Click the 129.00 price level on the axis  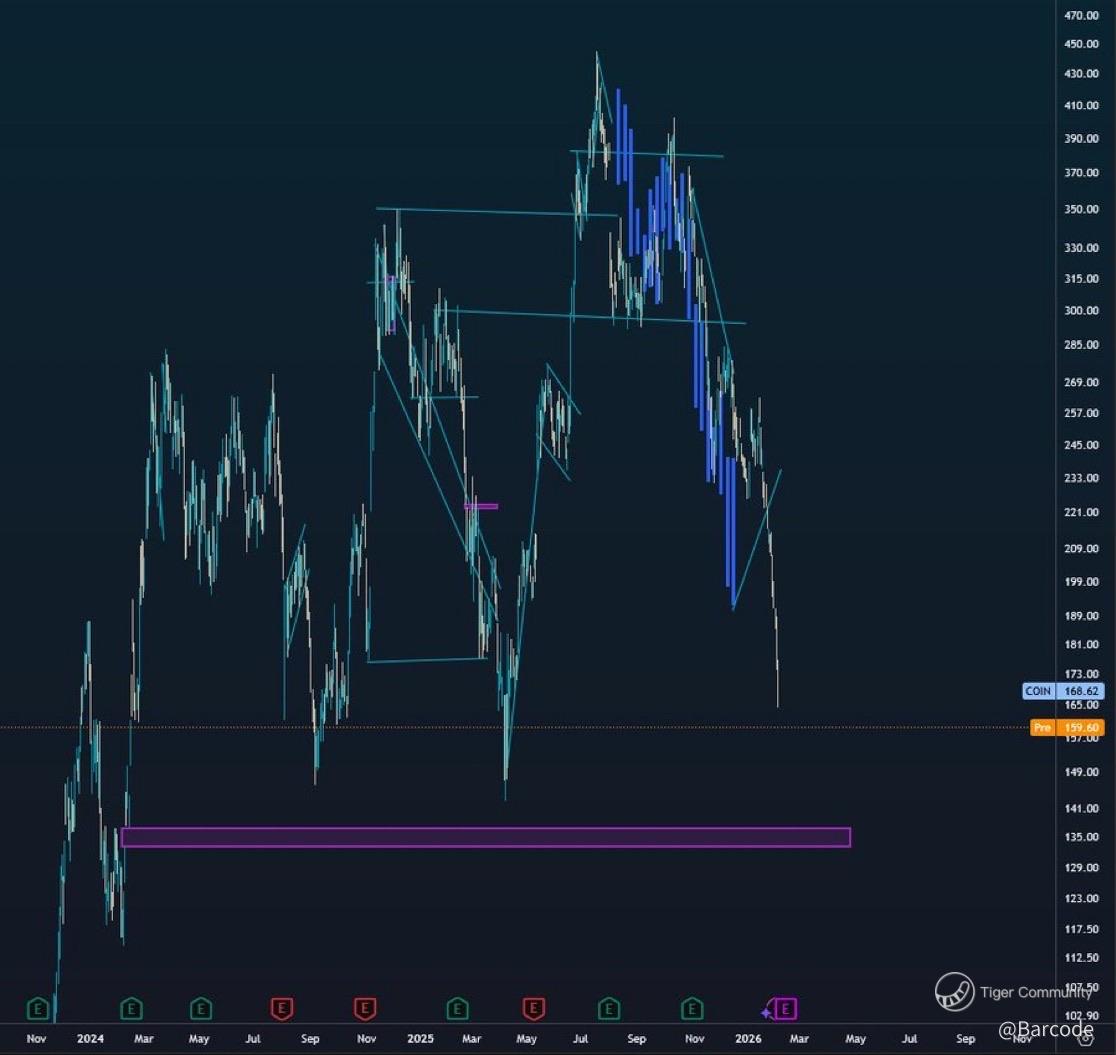click(x=1082, y=867)
